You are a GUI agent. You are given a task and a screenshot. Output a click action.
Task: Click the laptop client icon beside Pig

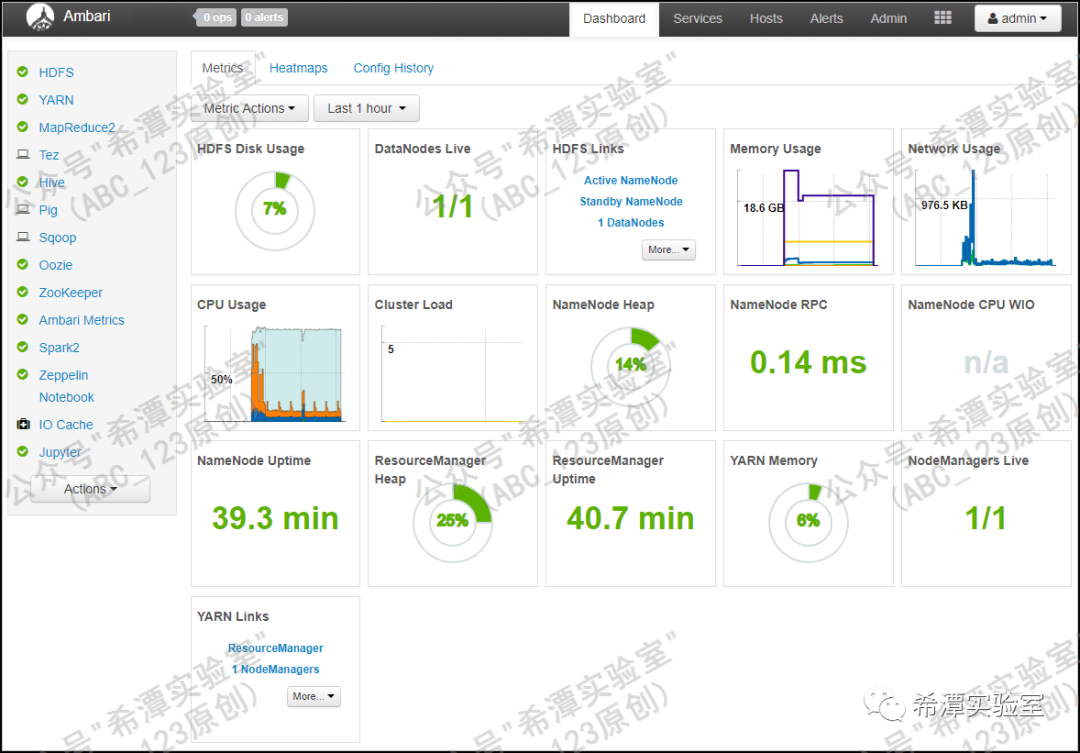click(x=23, y=209)
